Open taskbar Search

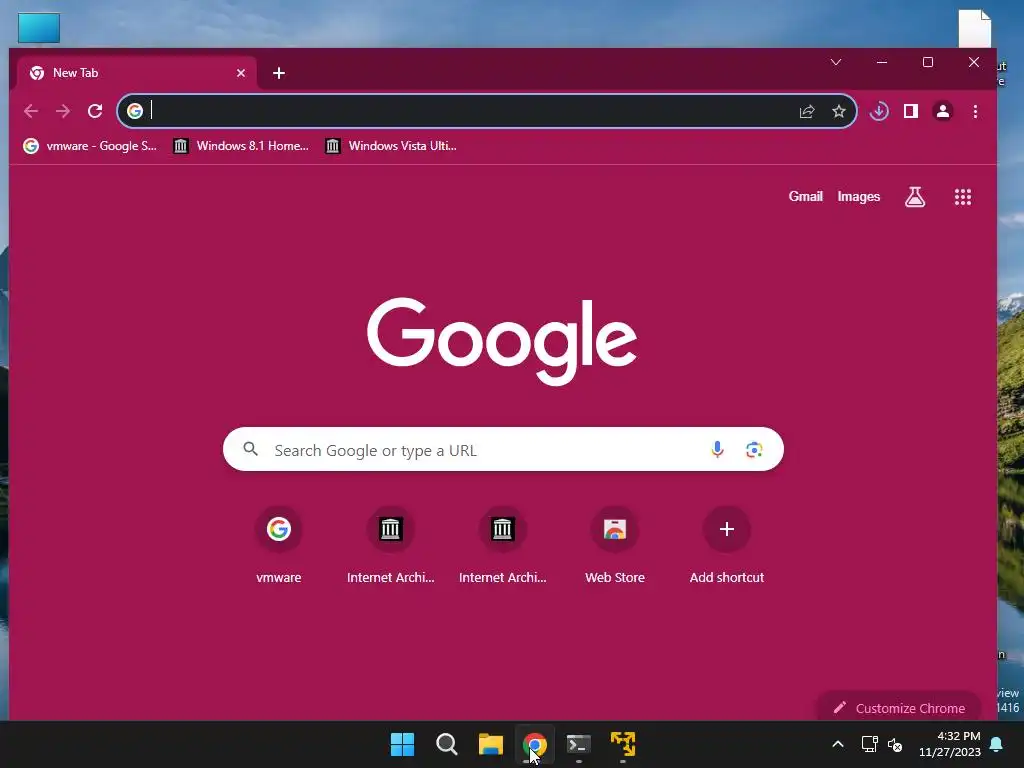(x=447, y=744)
